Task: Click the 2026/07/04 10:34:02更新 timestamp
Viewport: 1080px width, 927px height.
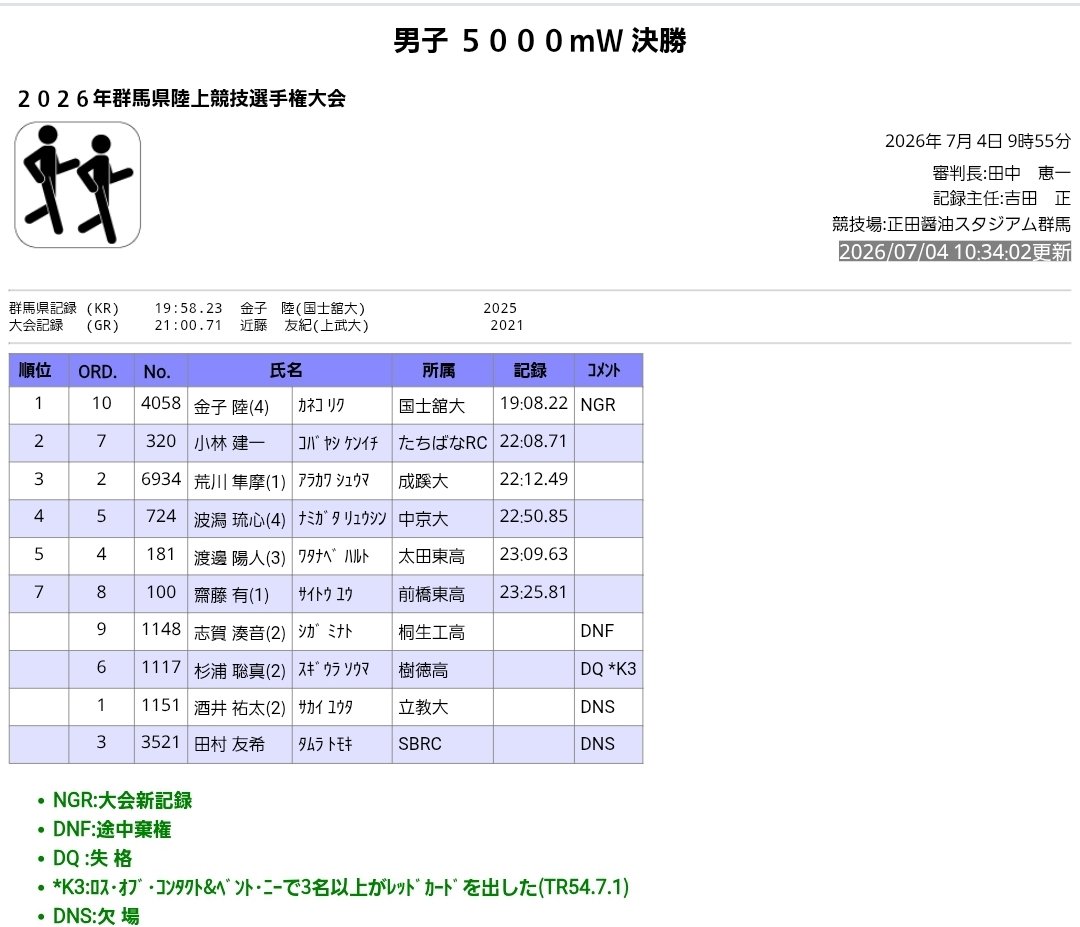Action: pyautogui.click(x=955, y=251)
